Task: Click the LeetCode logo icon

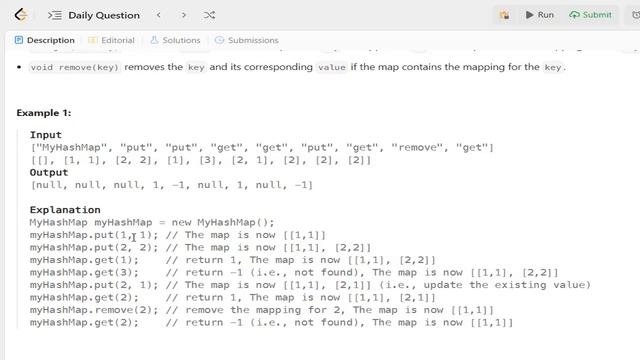Action: click(20, 15)
